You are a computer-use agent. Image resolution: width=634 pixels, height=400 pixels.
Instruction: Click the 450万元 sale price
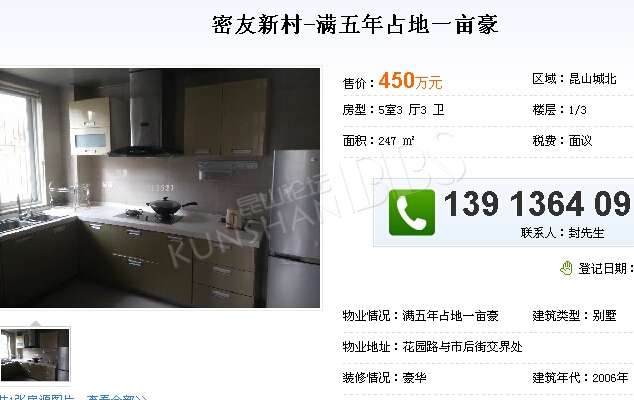tap(410, 80)
